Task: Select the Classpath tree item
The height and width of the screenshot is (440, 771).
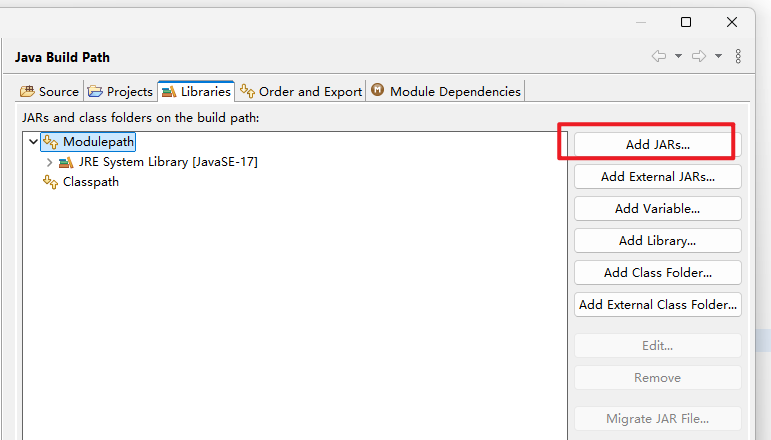Action: [90, 182]
